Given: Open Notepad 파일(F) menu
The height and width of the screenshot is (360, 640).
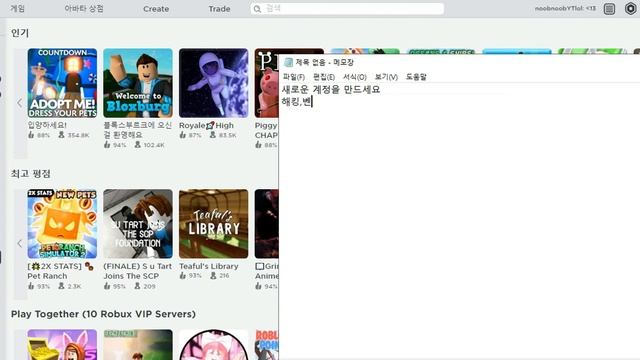Looking at the screenshot, I should pos(293,77).
